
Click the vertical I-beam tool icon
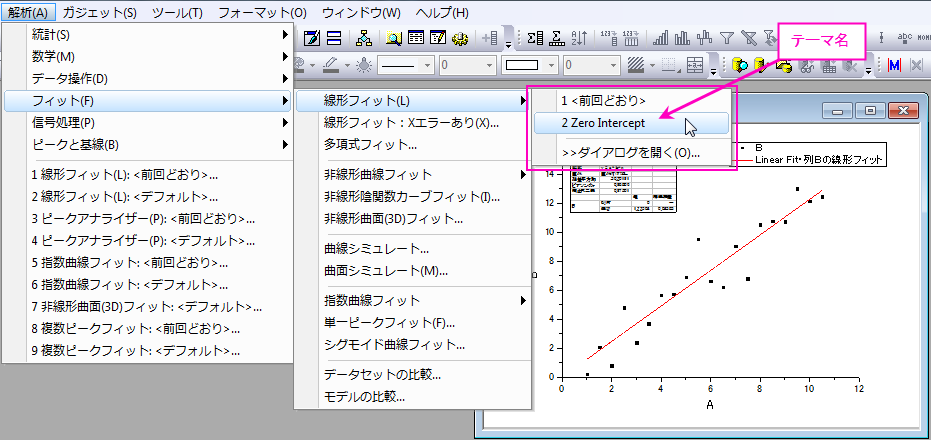[x=881, y=38]
